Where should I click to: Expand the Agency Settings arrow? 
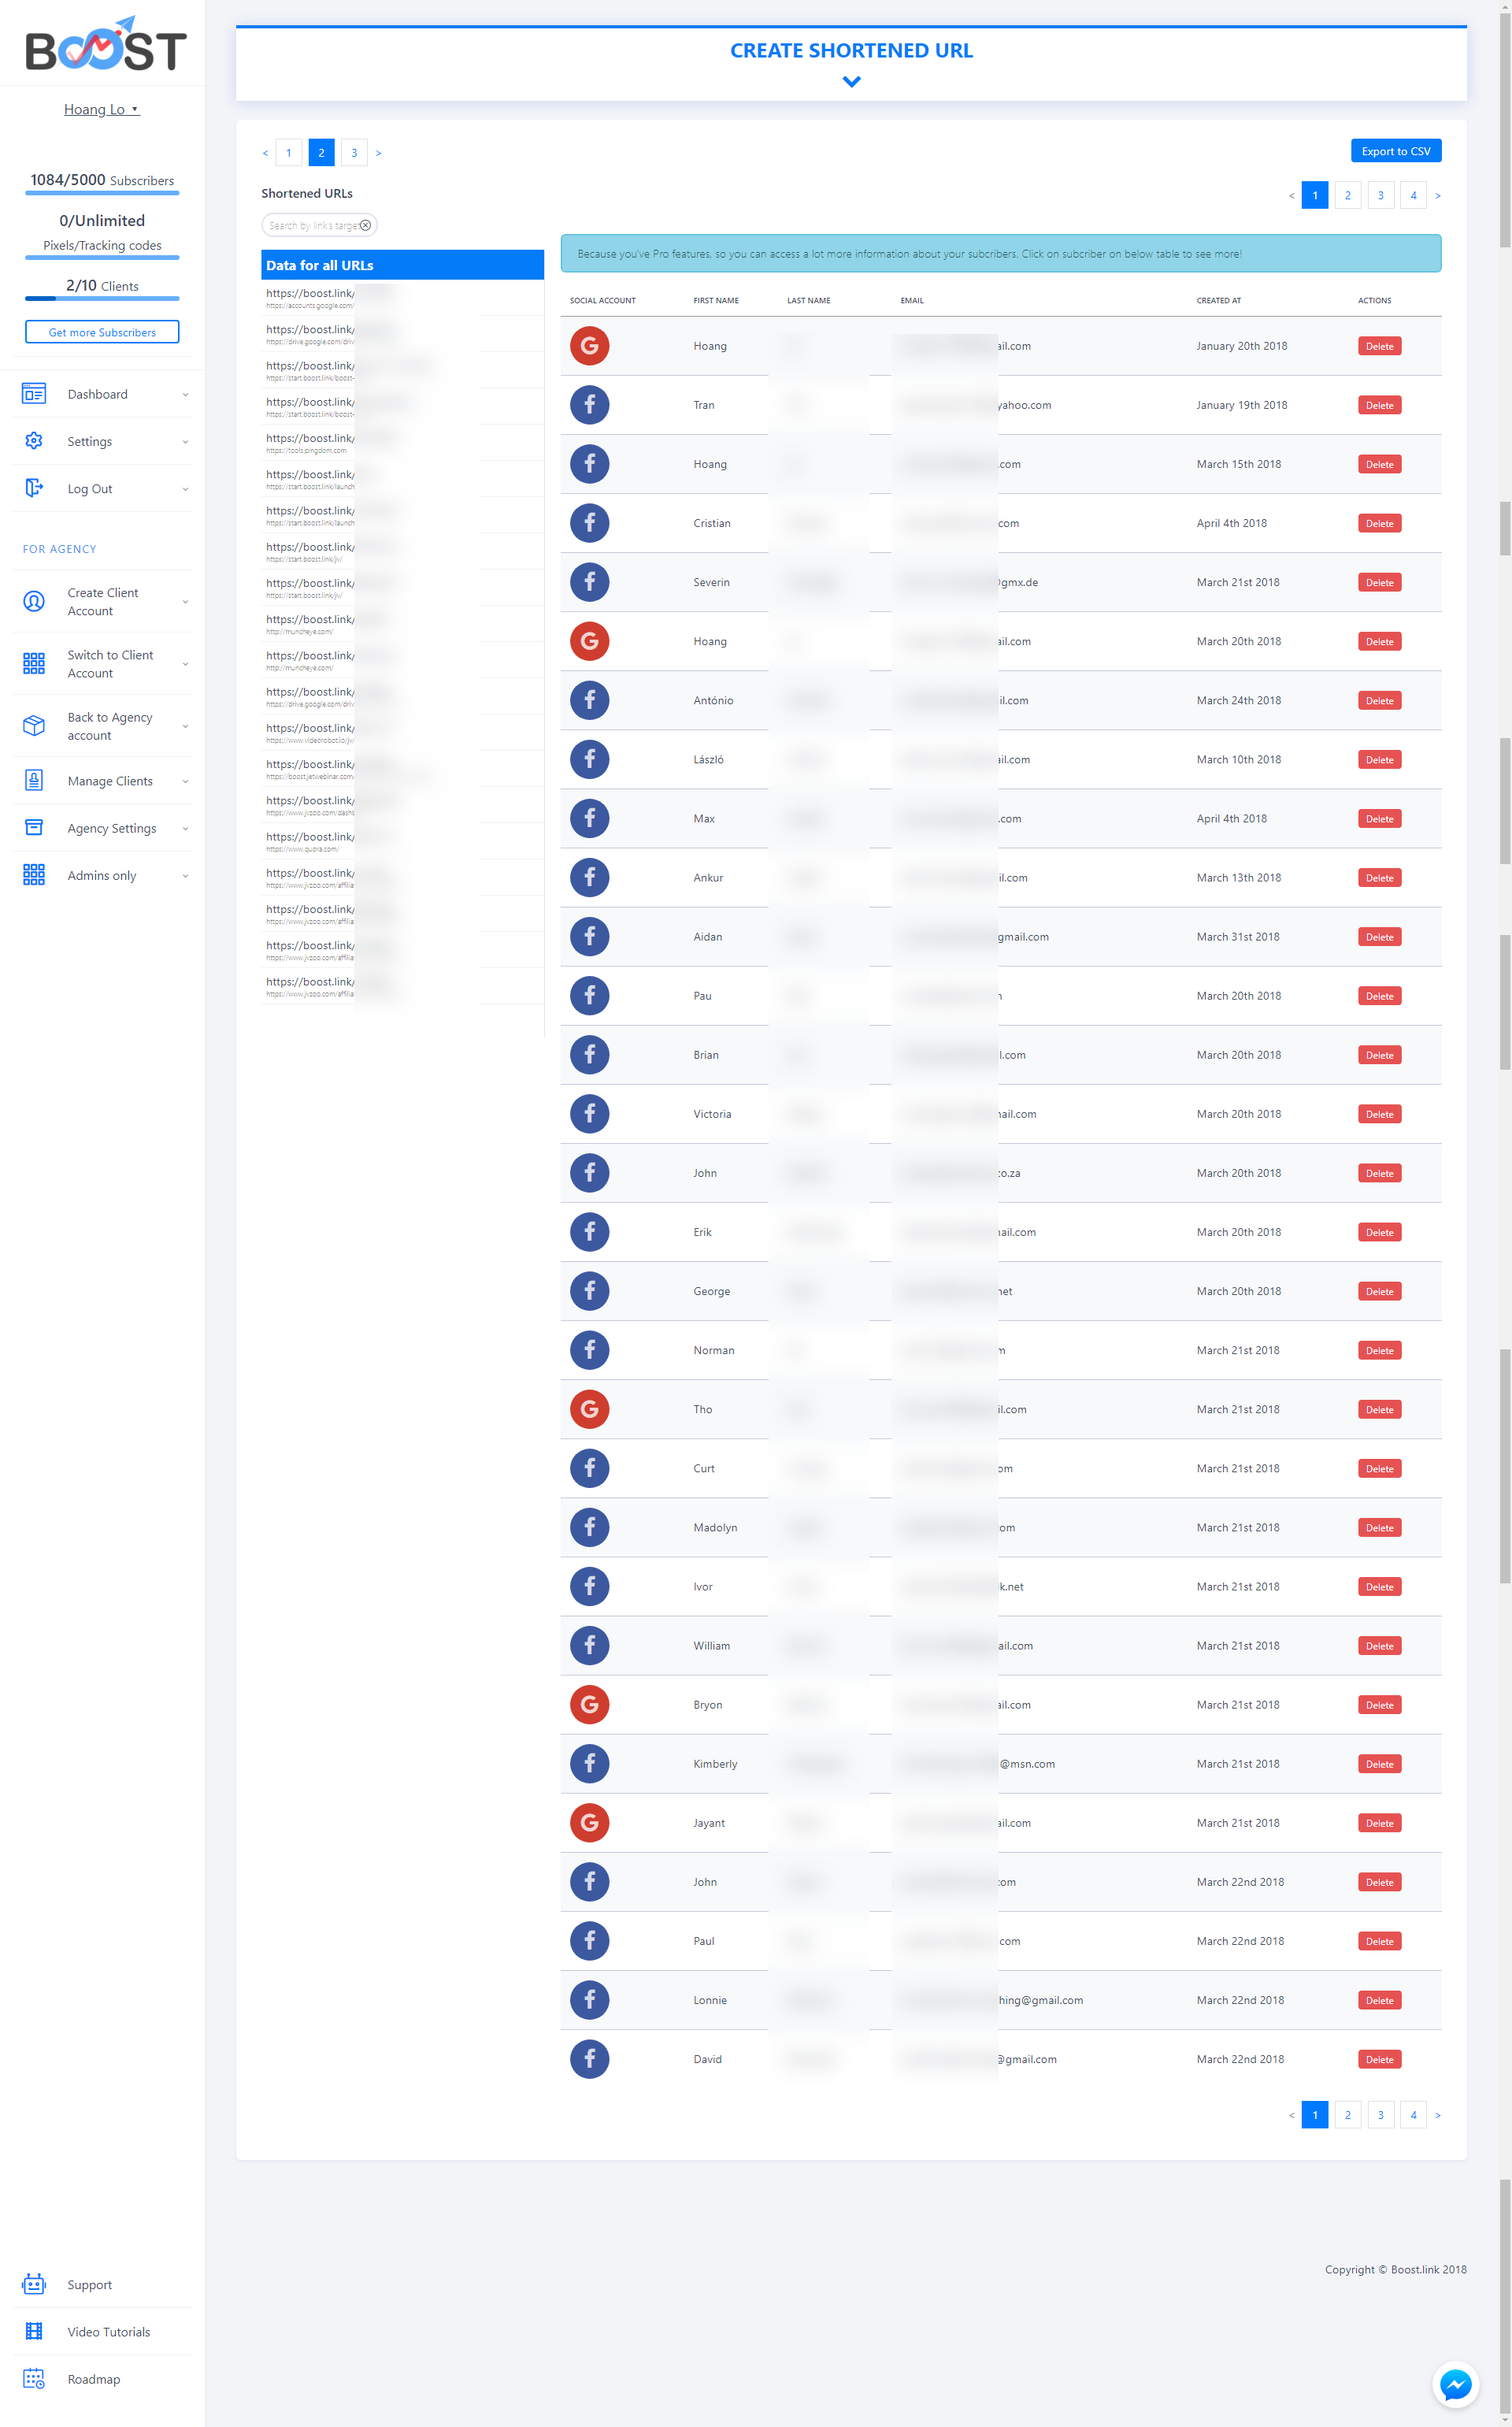coord(185,829)
